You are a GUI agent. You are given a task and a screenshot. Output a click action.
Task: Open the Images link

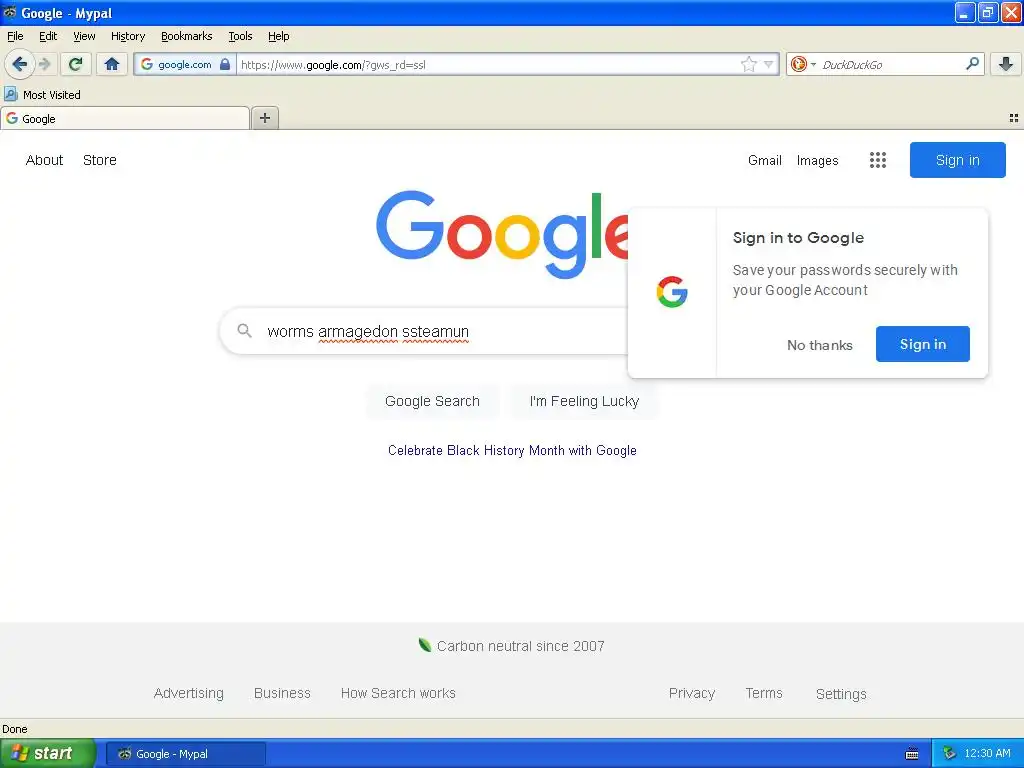(x=818, y=160)
